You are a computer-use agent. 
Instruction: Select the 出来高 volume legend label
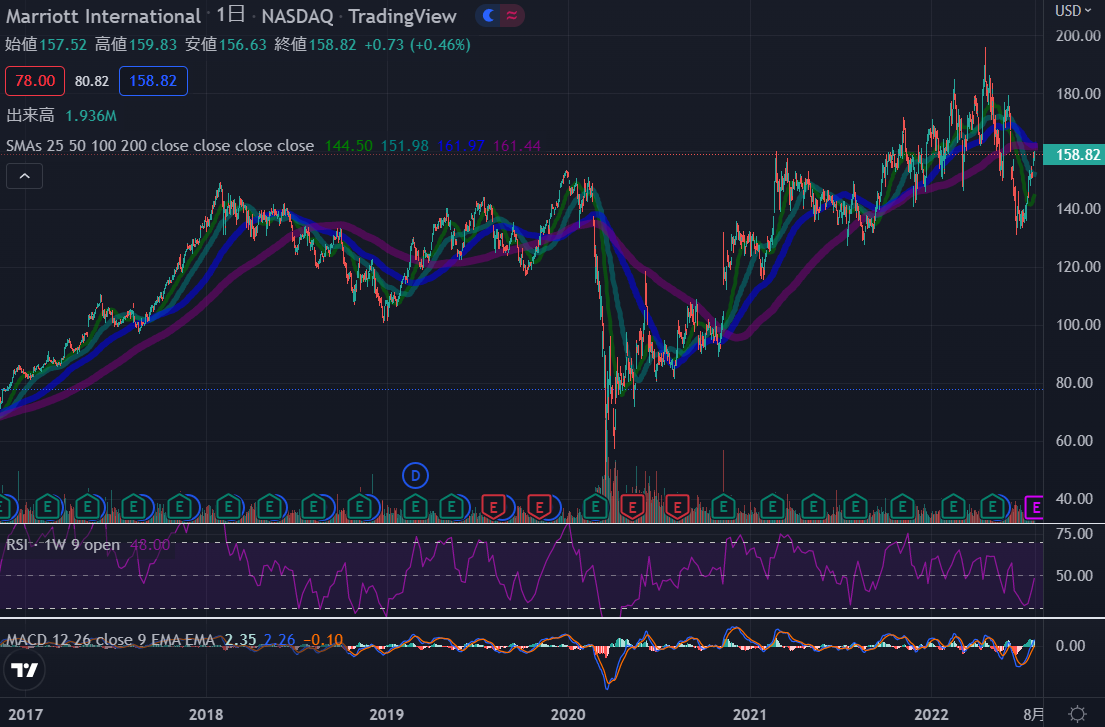coord(30,116)
